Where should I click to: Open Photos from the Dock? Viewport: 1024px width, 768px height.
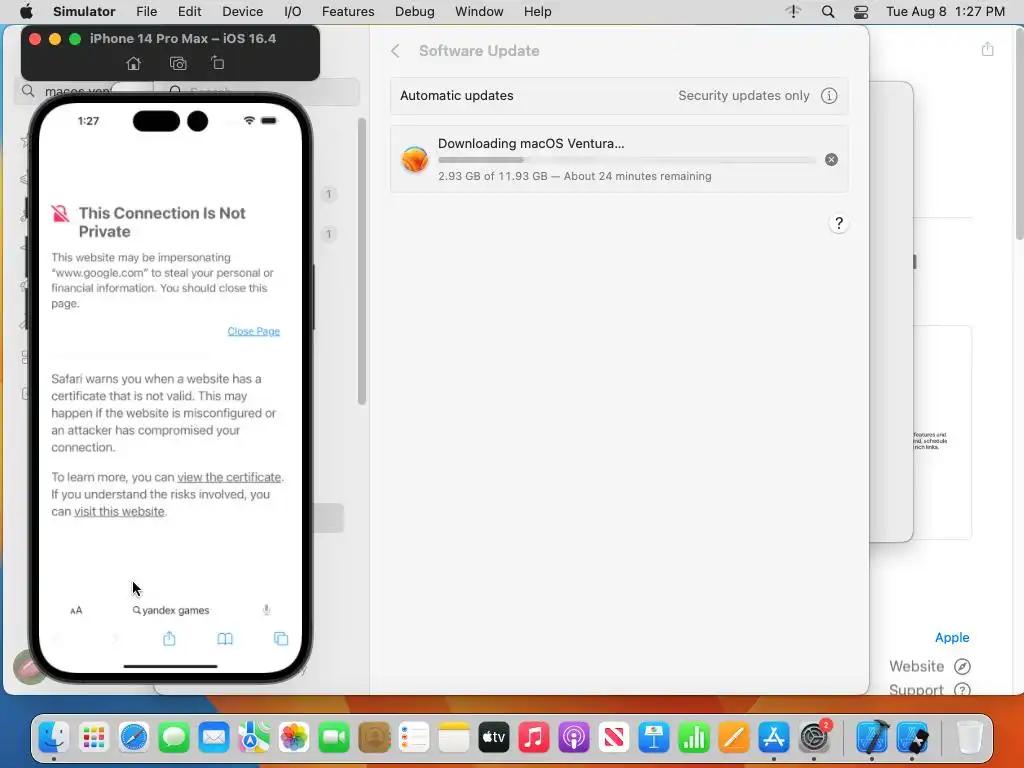[x=294, y=738]
